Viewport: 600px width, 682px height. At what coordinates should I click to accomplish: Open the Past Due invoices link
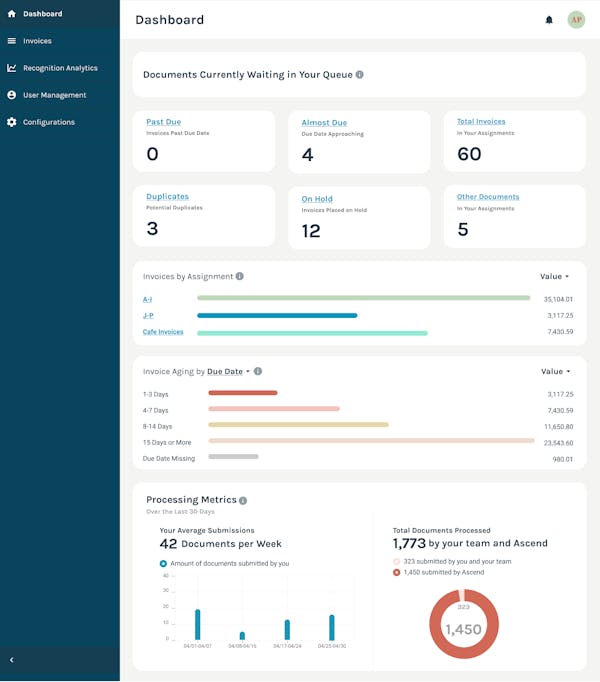164,122
